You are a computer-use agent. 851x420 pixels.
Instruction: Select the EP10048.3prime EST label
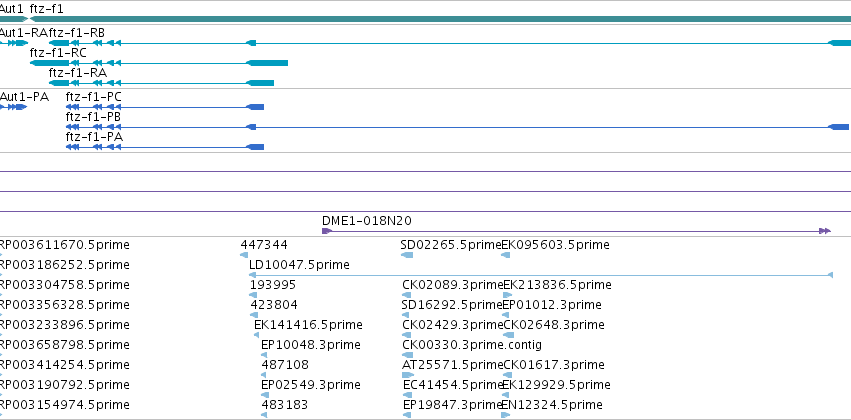pos(310,345)
